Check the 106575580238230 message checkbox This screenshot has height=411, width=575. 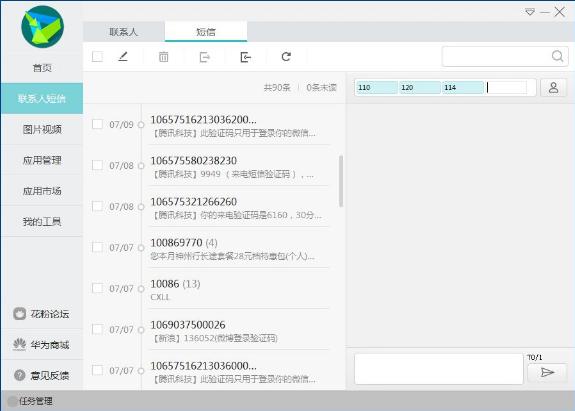[x=97, y=165]
